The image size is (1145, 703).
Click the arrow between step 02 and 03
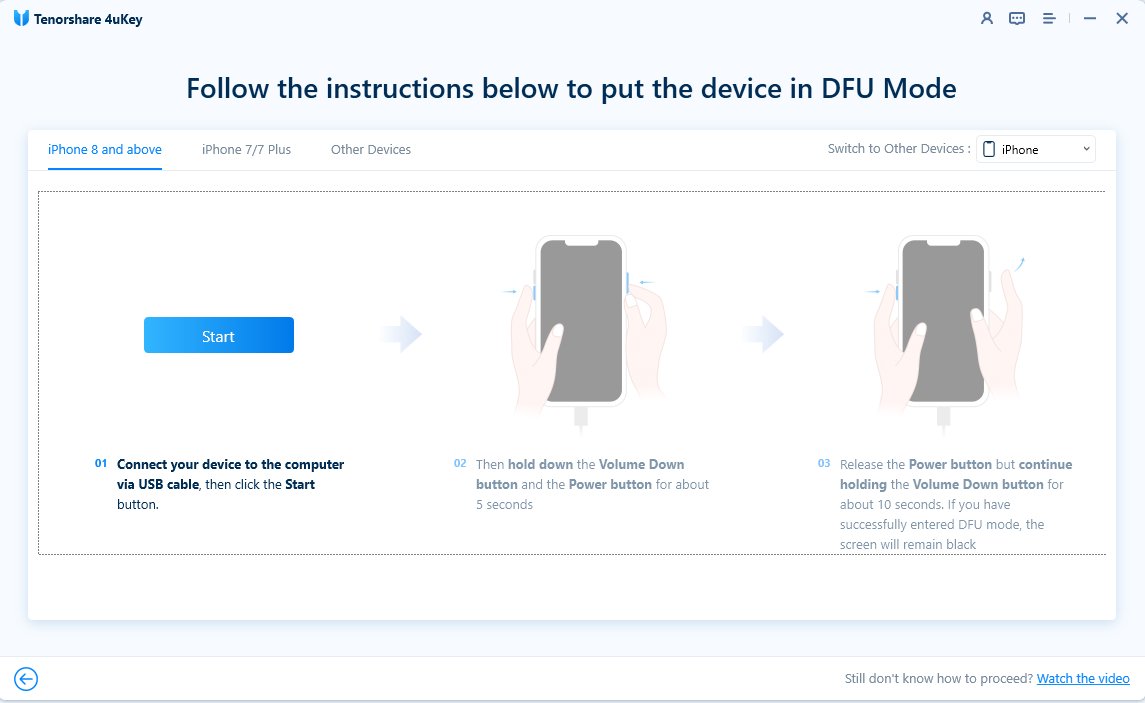(765, 335)
